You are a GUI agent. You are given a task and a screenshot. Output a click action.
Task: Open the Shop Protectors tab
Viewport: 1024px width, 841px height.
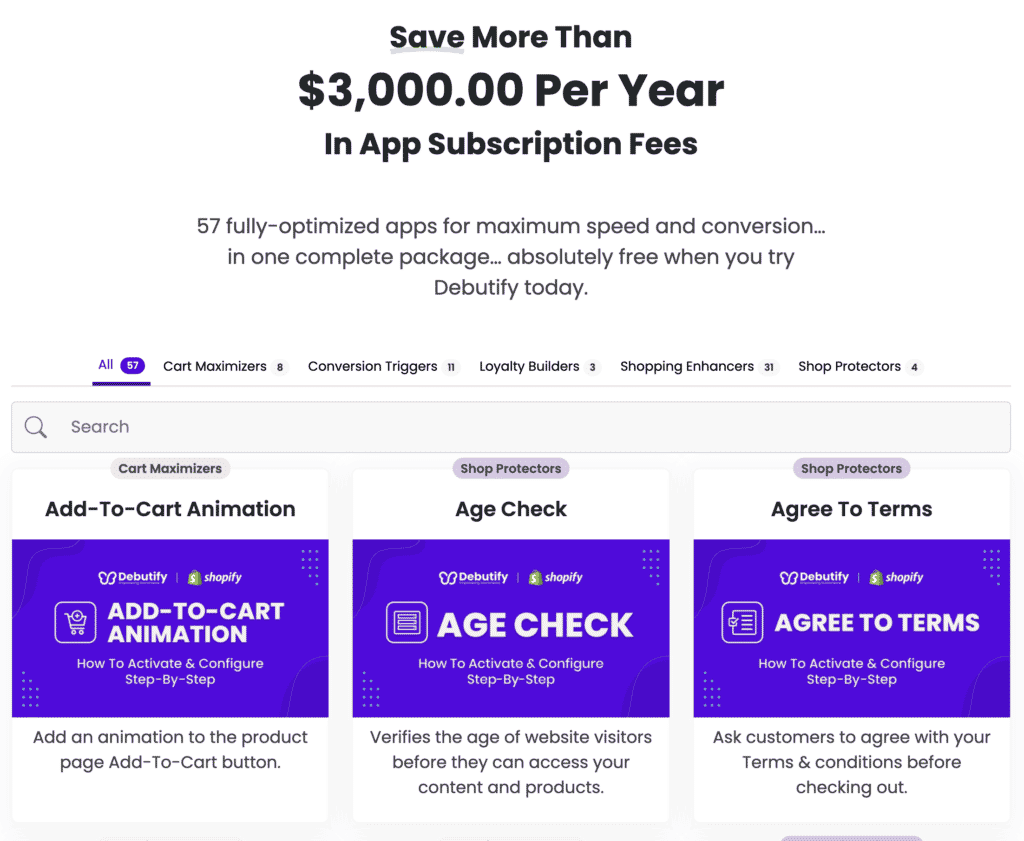(x=860, y=366)
